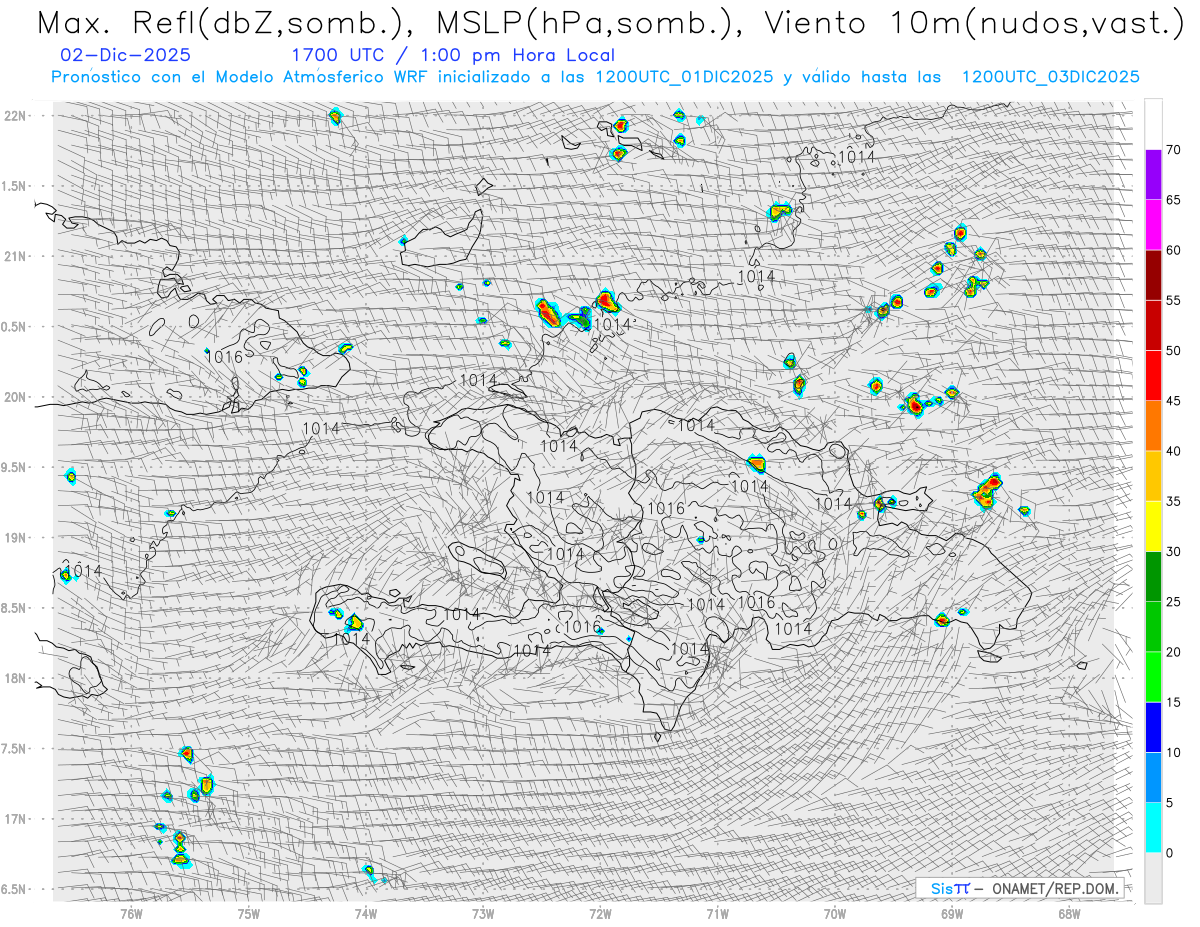This screenshot has height=927, width=1200.
Task: Click the 22N latitude label
Action: coord(14,116)
